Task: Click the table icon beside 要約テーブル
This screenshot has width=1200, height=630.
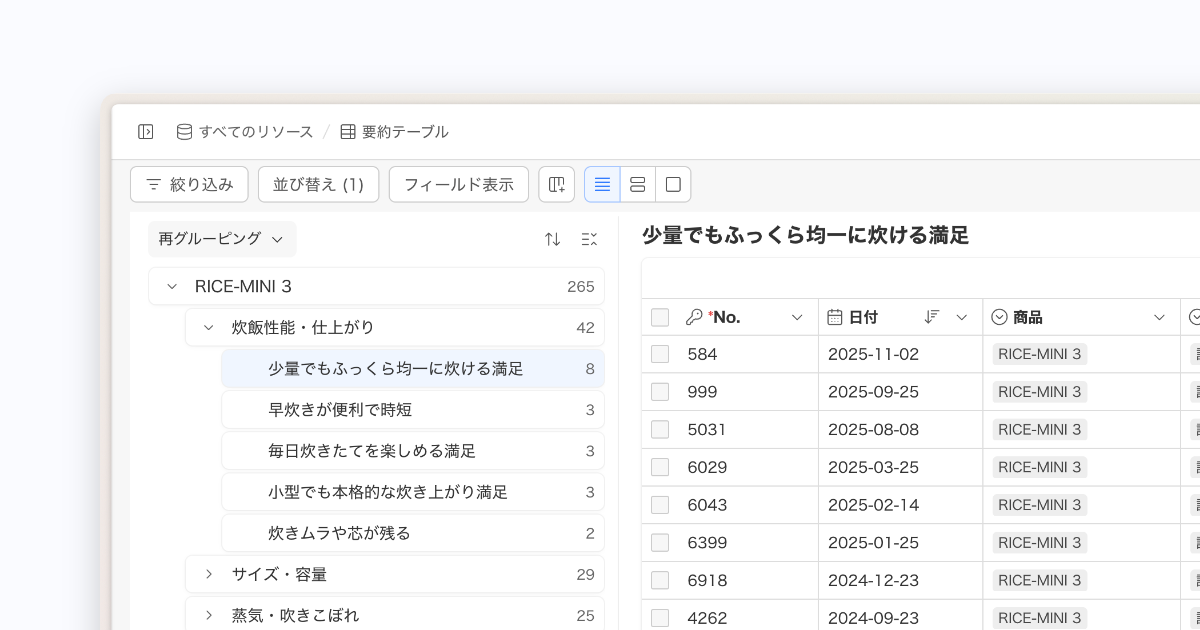Action: [x=348, y=132]
